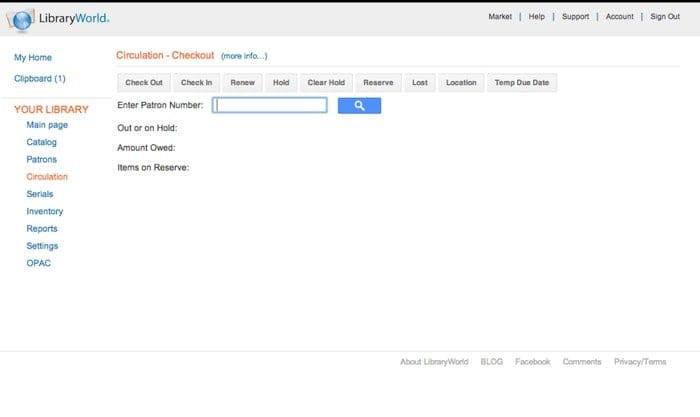The height and width of the screenshot is (417, 700).
Task: Click Market in the top bar
Action: coord(500,17)
